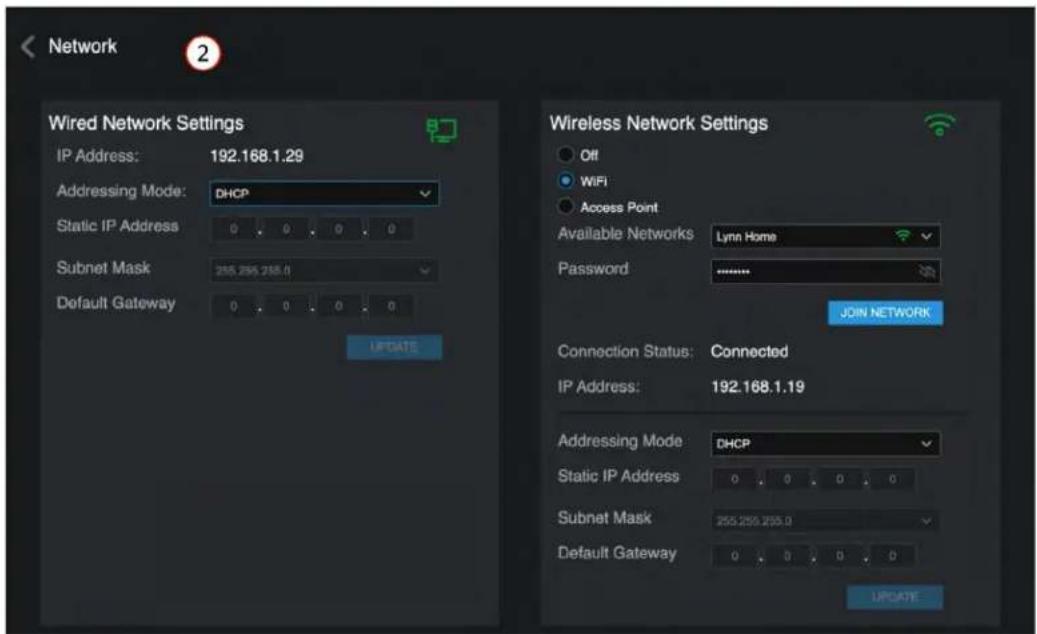Screen dimensions: 1037x634
Task: Open Available Networks Lynn Home dropdown
Action: click(825, 236)
